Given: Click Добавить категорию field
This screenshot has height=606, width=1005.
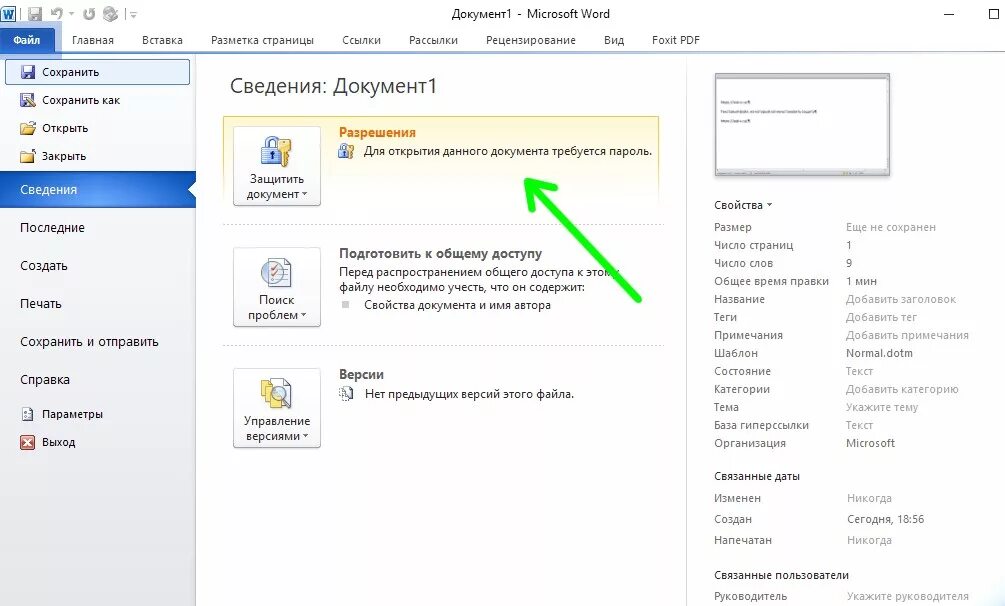Looking at the screenshot, I should coord(902,389).
